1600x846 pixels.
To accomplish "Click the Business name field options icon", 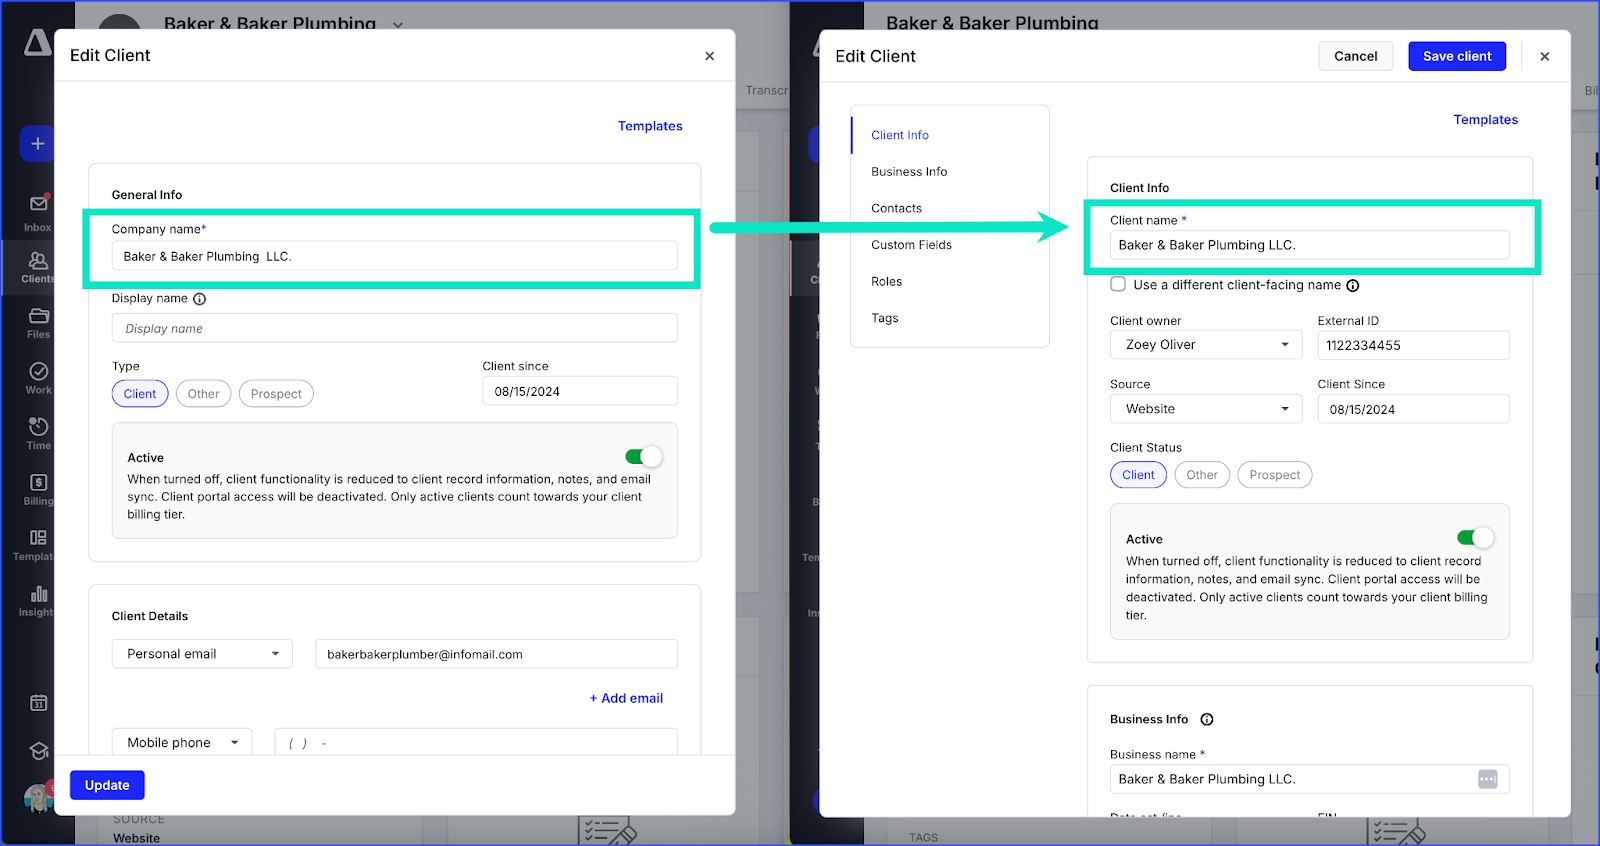I will click(1487, 779).
